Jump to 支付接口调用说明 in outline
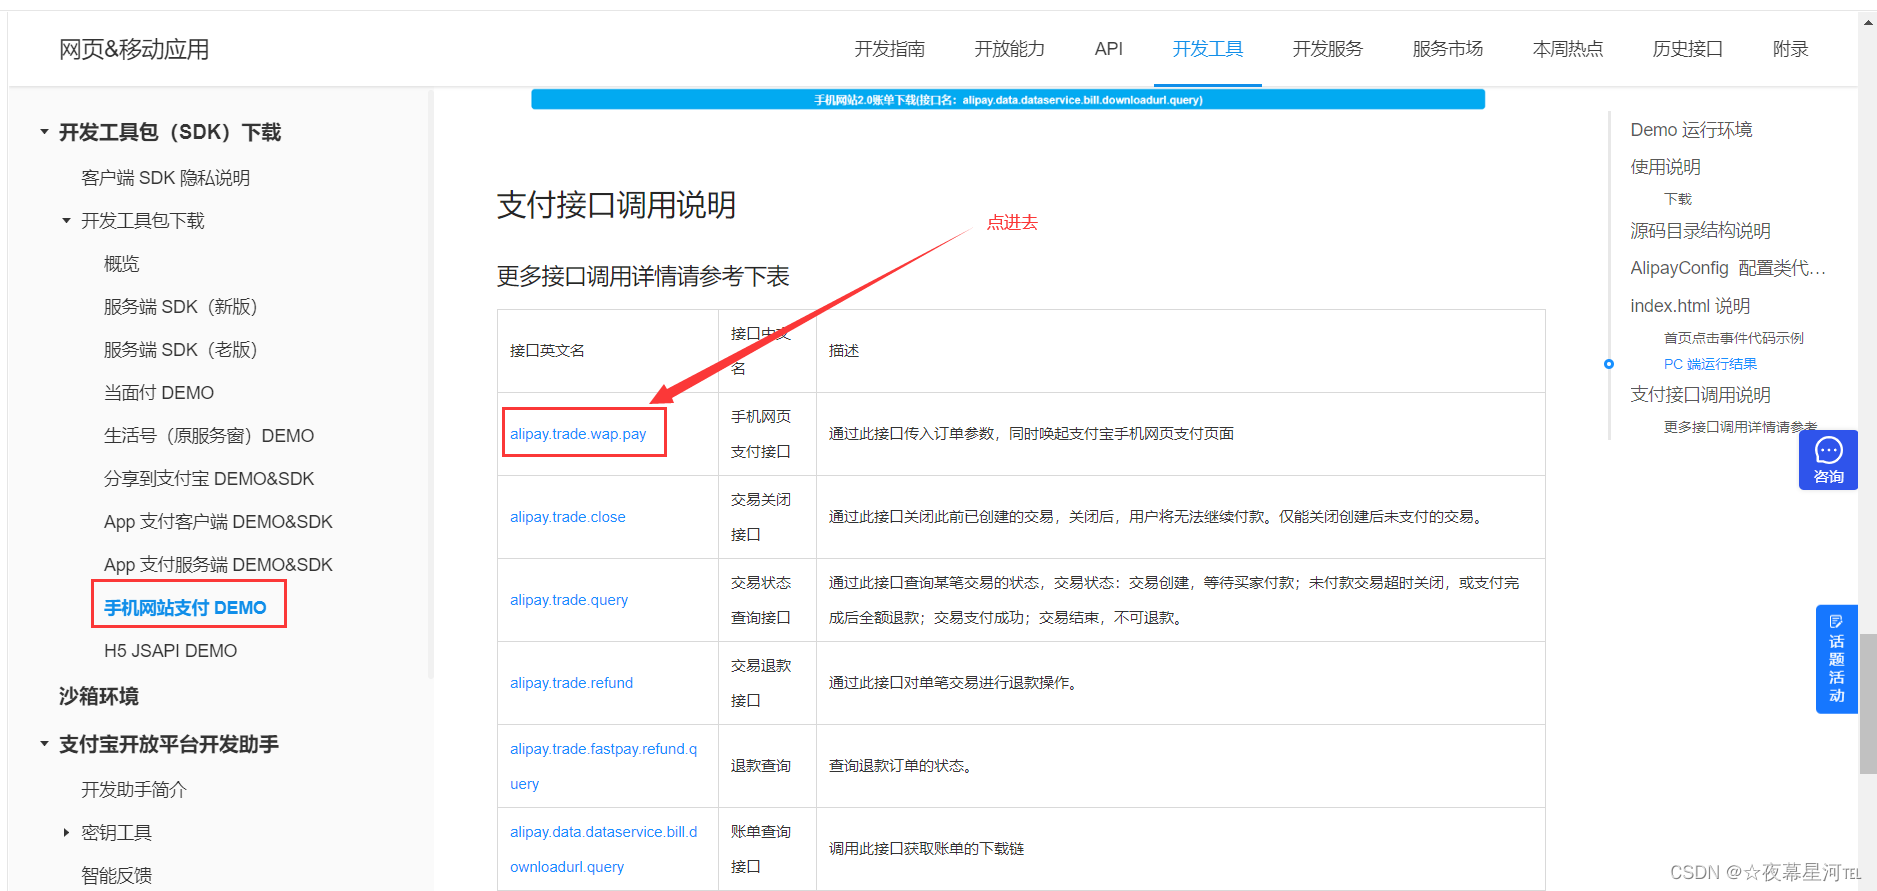This screenshot has width=1877, height=891. click(1700, 395)
